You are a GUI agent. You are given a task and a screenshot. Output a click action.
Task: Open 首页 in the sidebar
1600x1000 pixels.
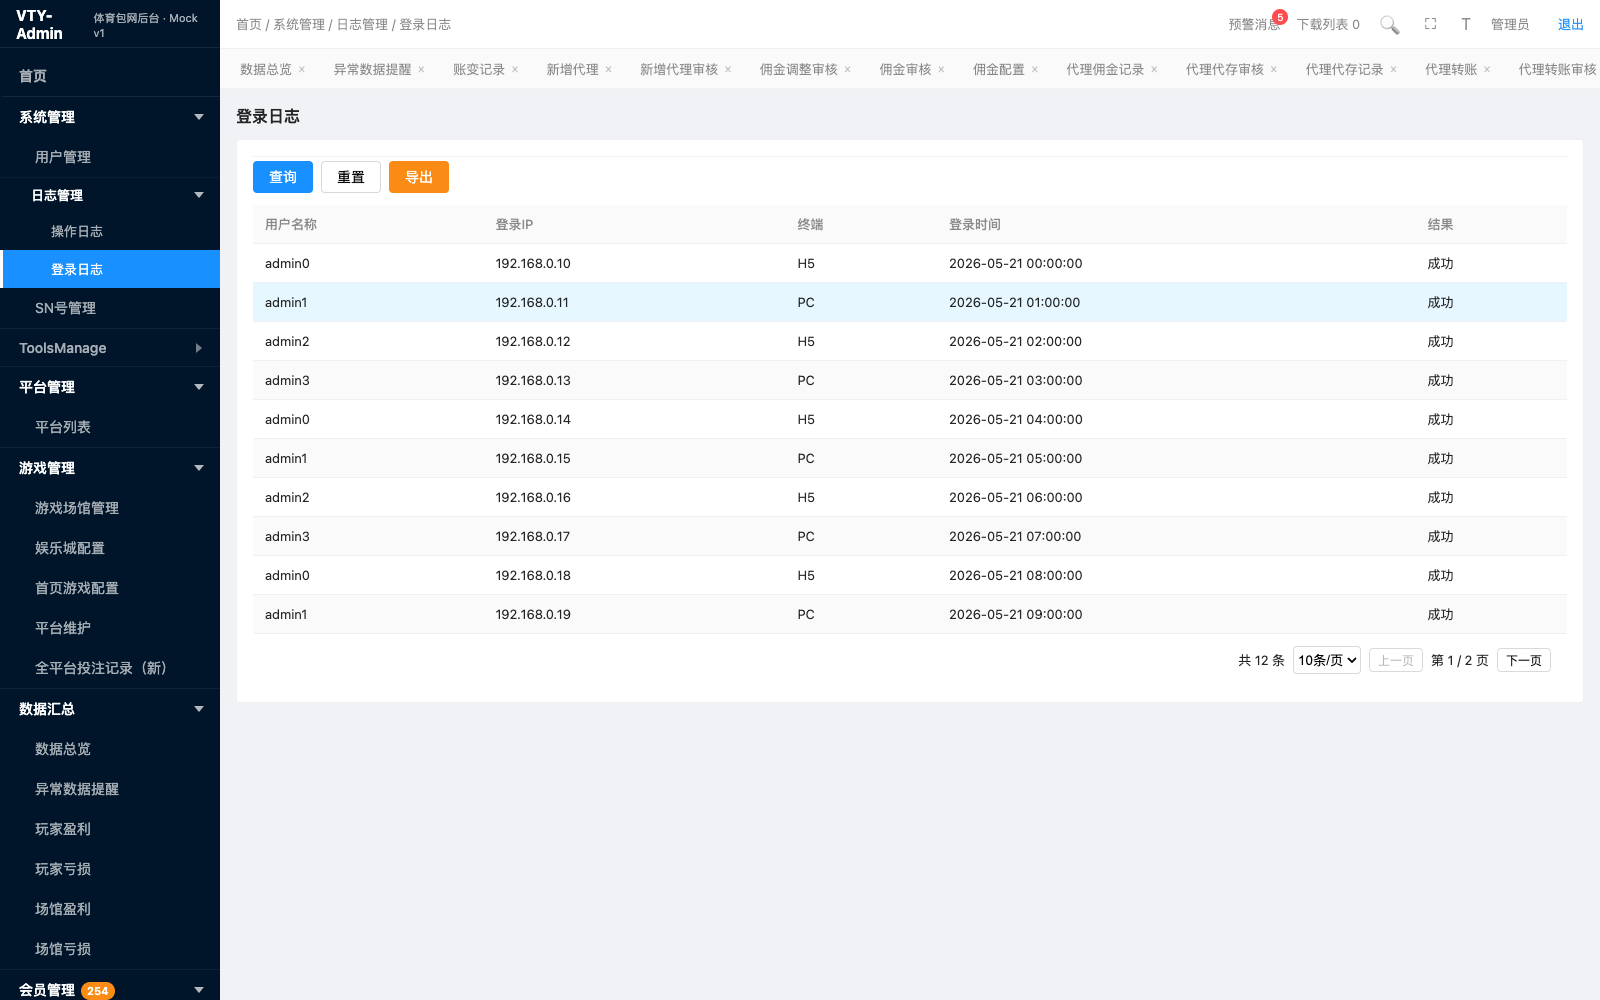(x=110, y=76)
